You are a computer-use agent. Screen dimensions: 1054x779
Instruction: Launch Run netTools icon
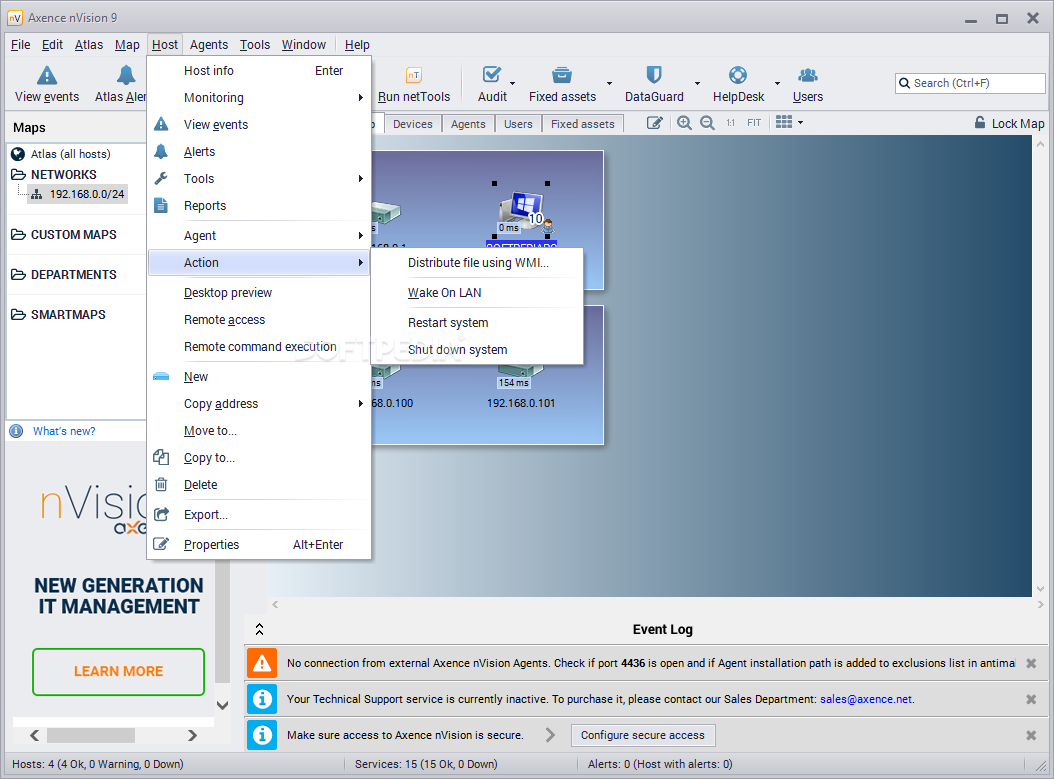(x=413, y=75)
